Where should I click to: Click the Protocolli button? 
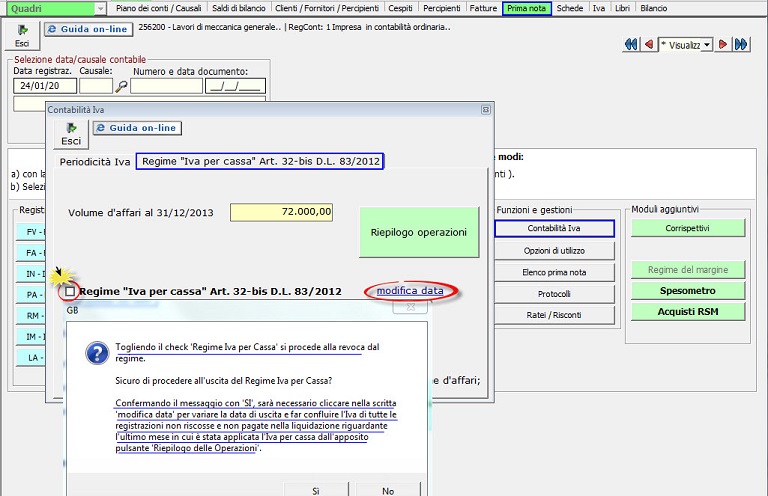tap(554, 294)
